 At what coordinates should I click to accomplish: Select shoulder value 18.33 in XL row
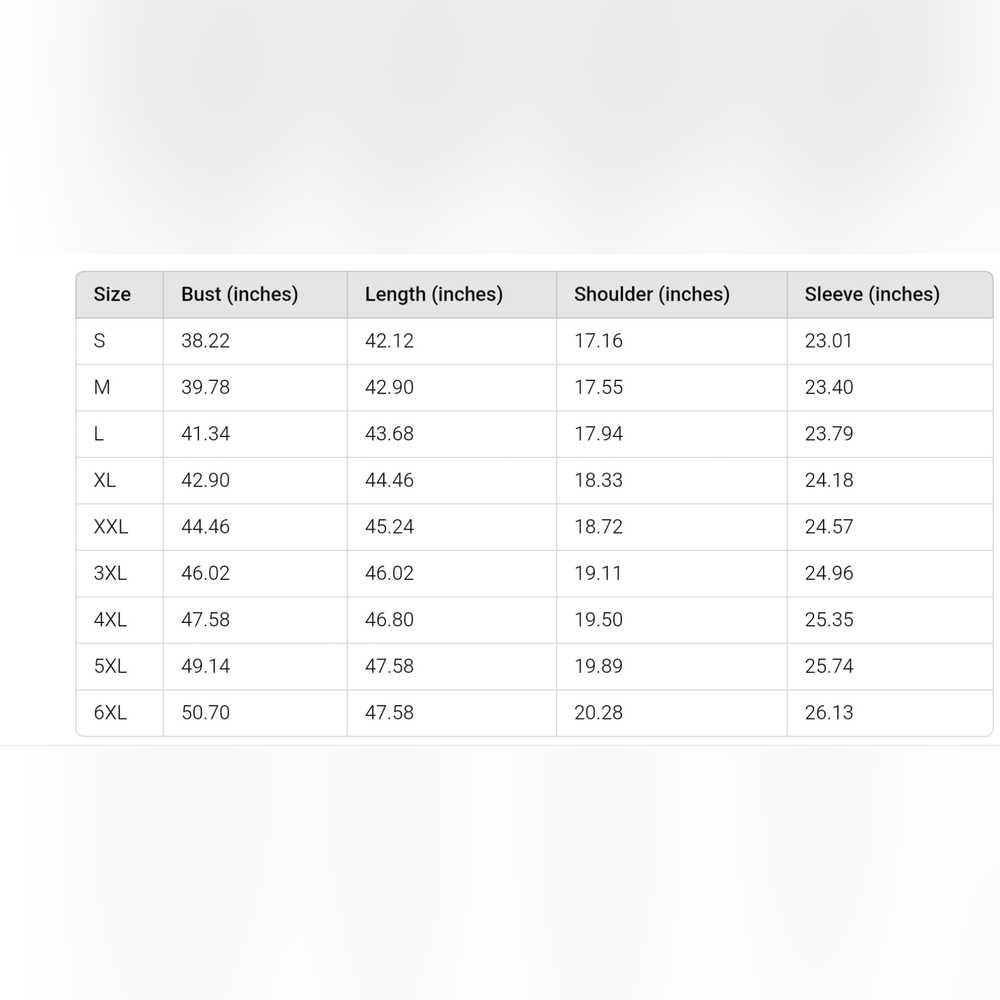click(598, 480)
